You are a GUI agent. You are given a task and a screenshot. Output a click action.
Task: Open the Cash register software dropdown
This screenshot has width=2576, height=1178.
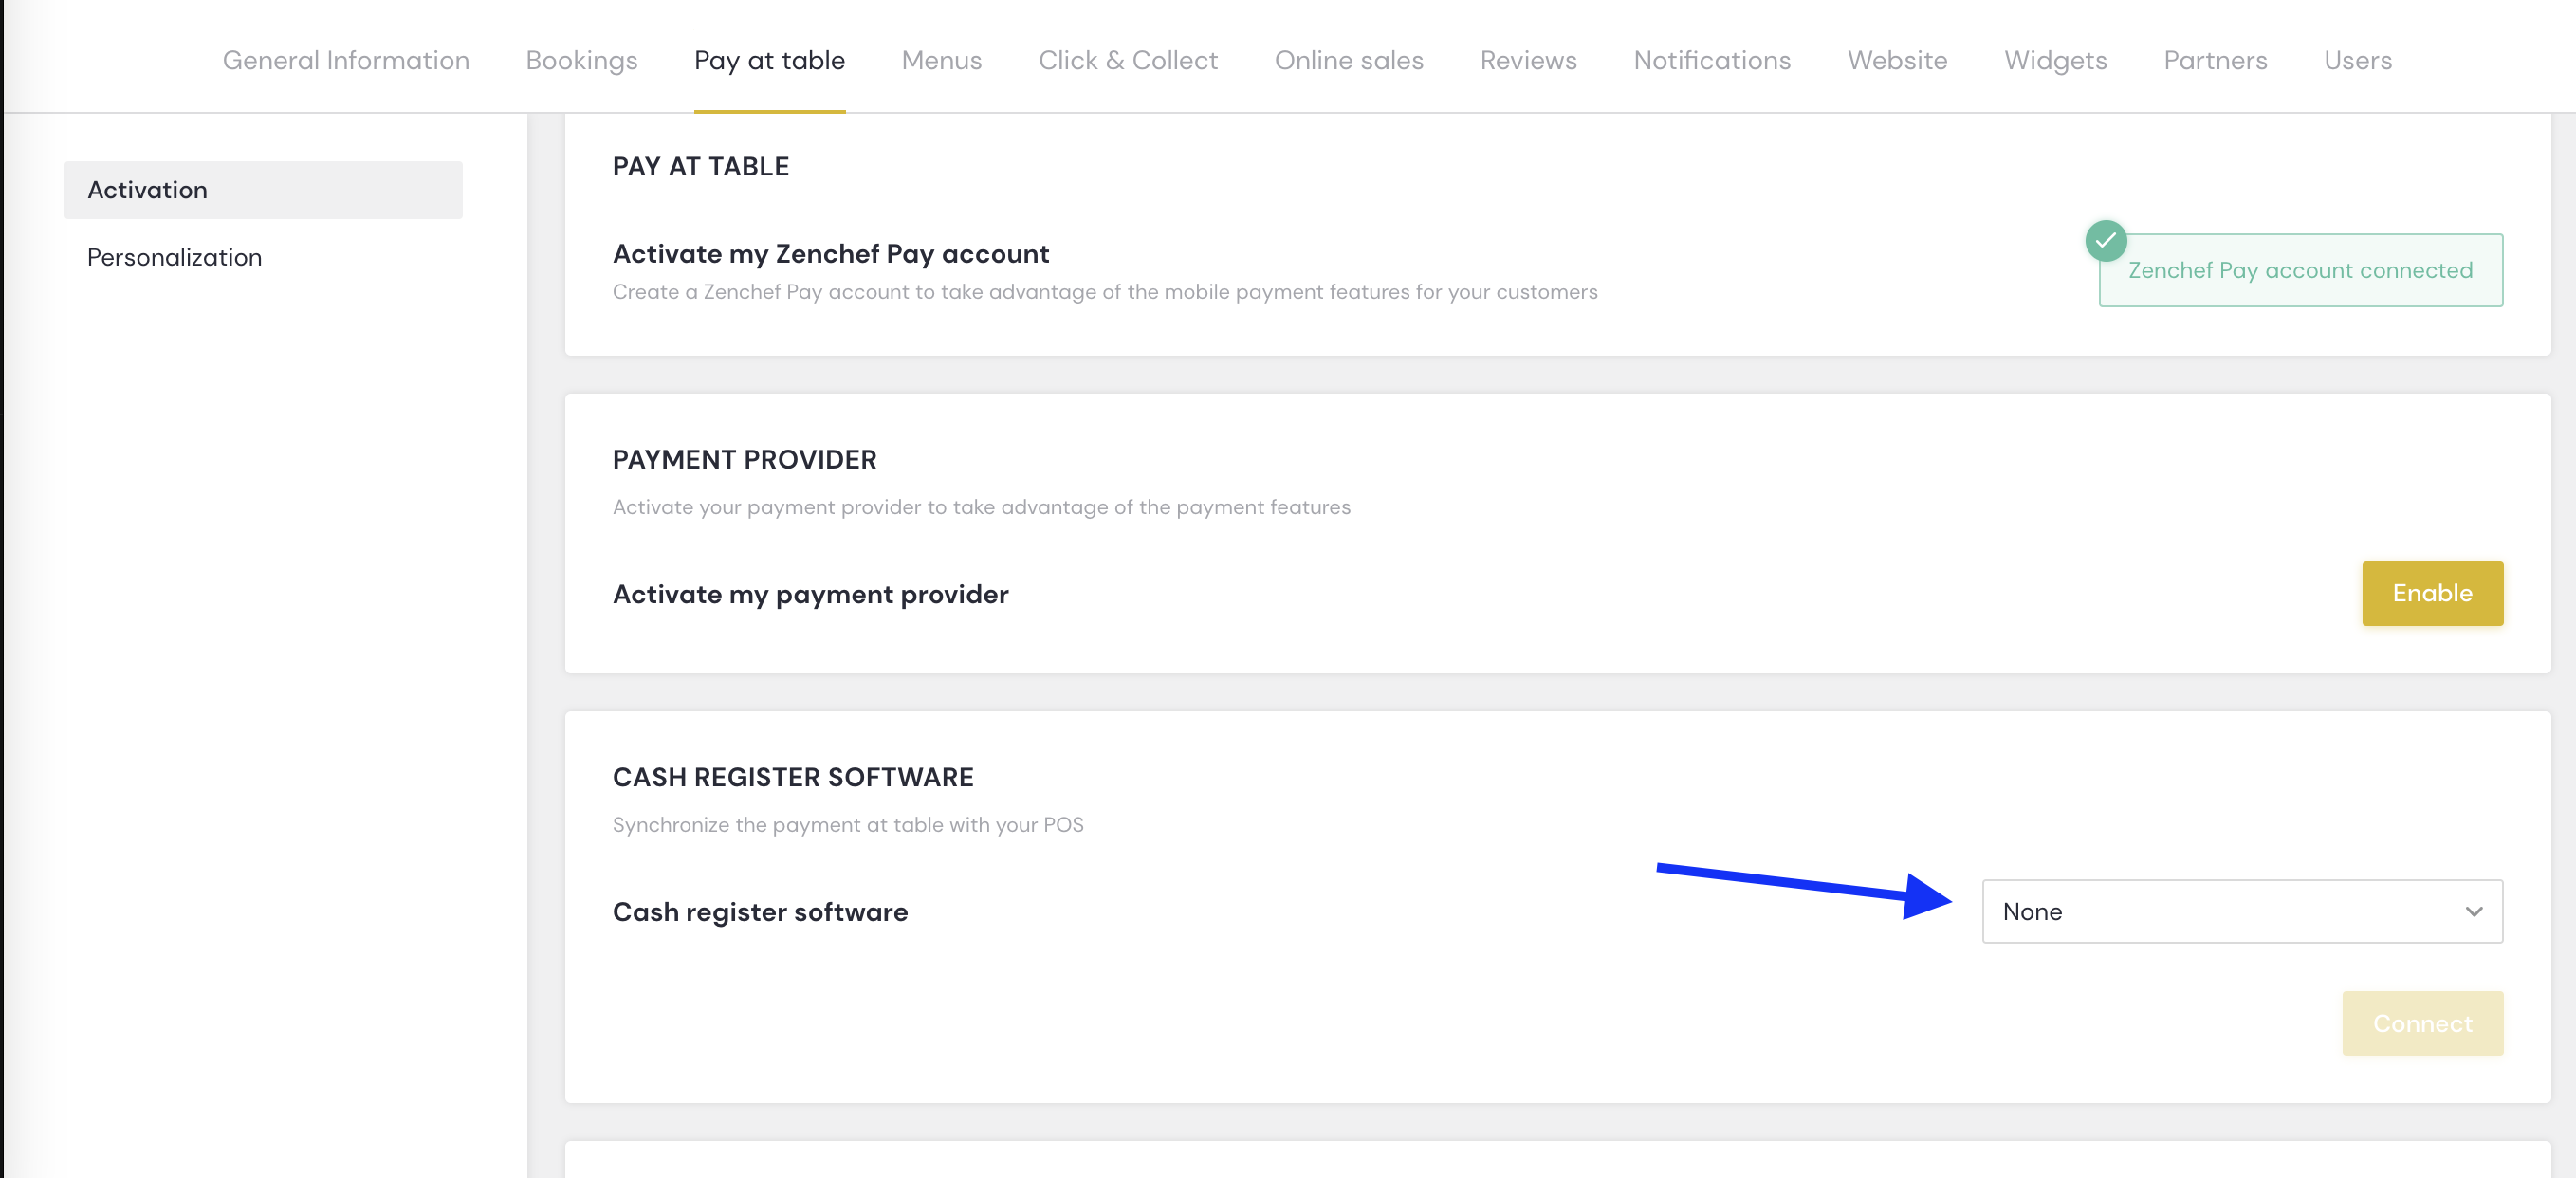pos(2242,911)
